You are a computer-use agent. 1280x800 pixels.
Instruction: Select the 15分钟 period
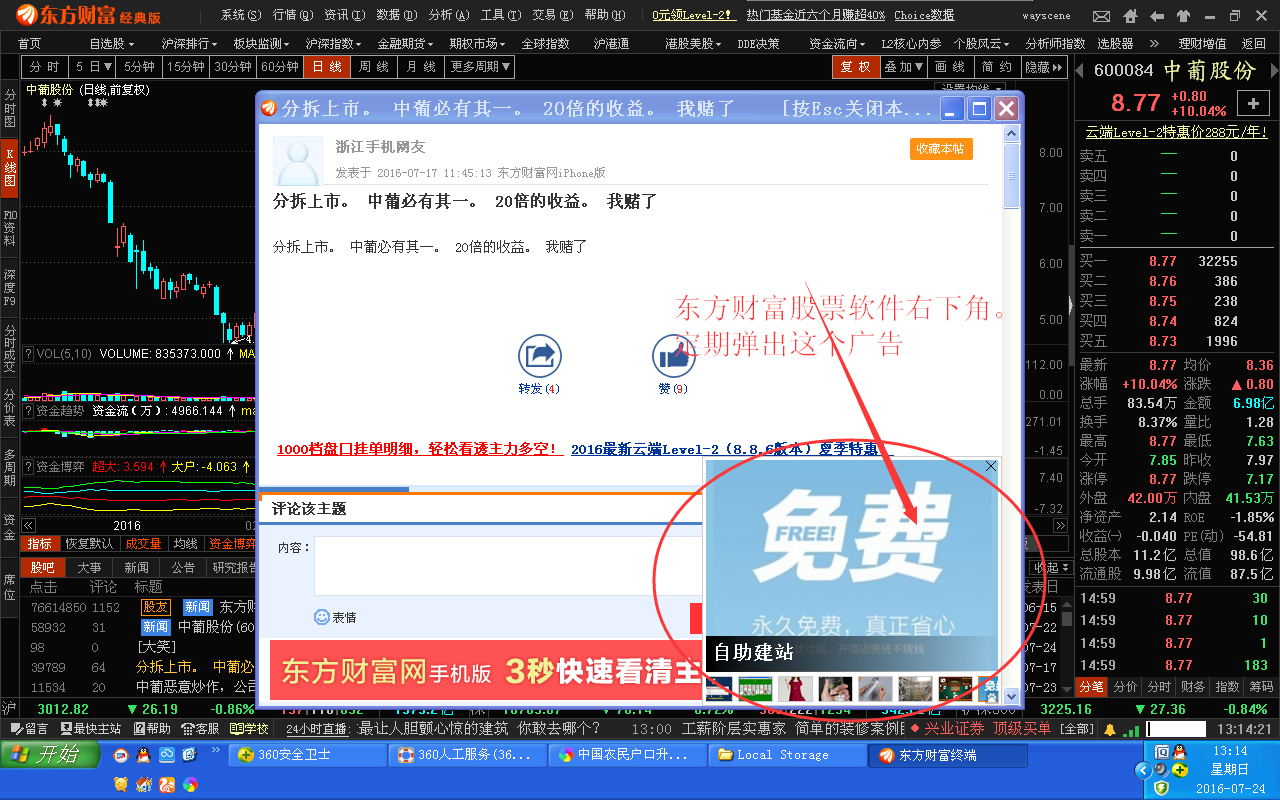click(186, 66)
